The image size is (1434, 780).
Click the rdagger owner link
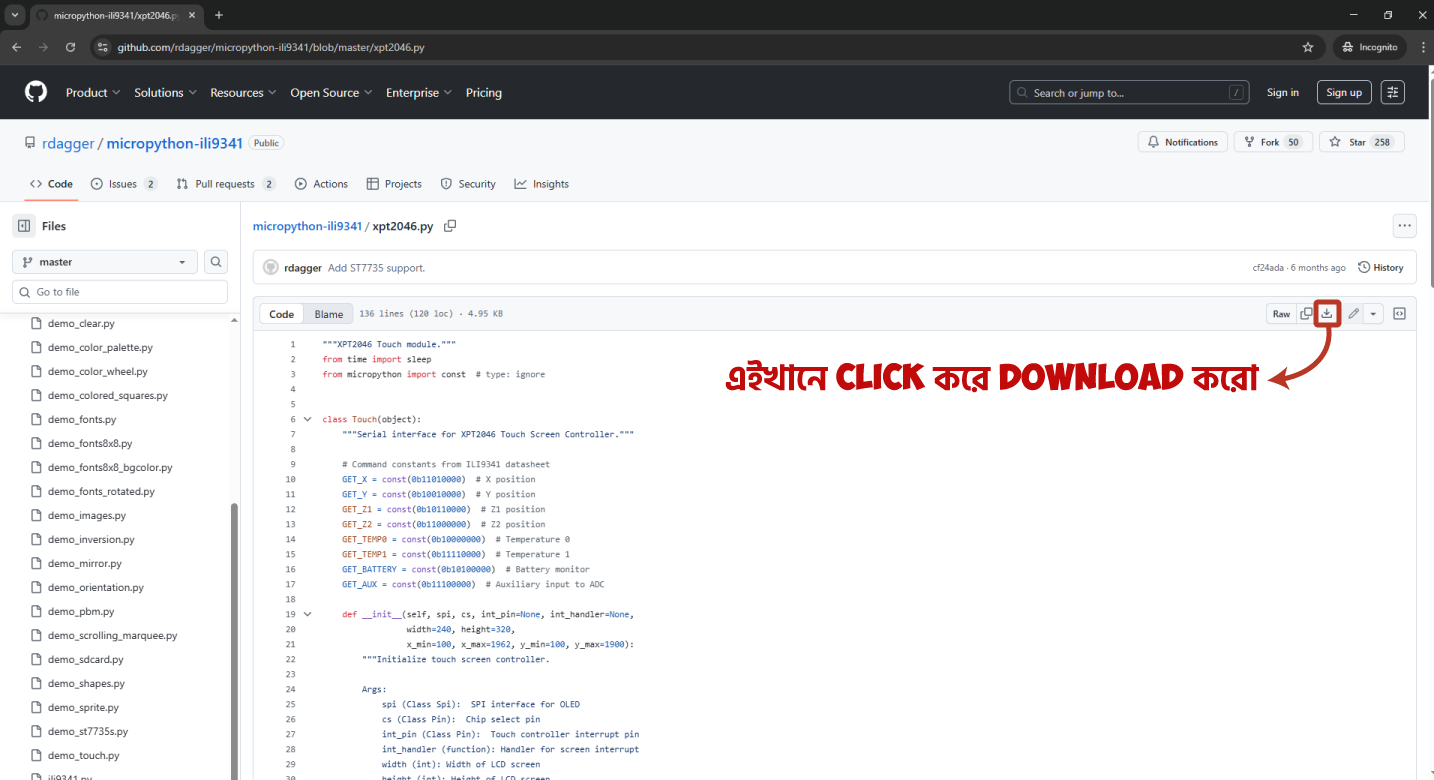click(68, 143)
